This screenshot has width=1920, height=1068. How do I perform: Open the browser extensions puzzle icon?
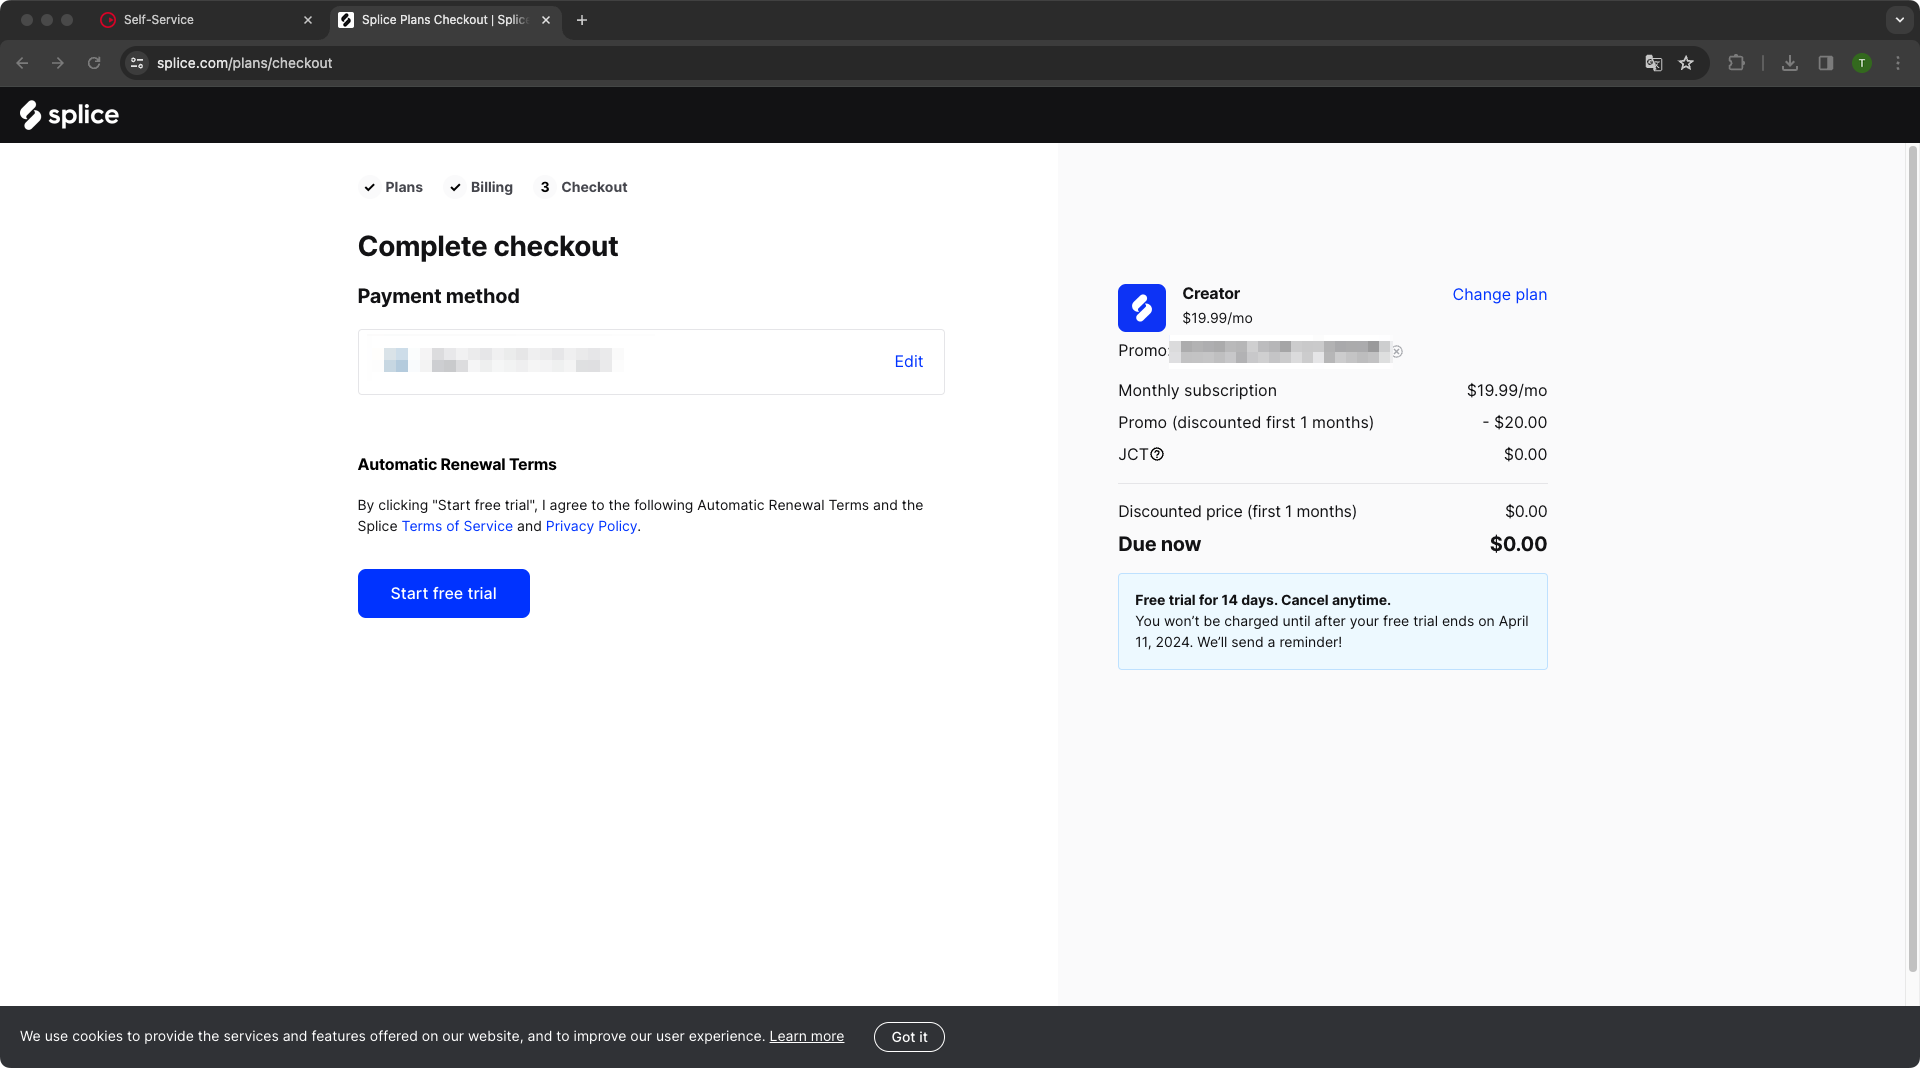tap(1736, 63)
